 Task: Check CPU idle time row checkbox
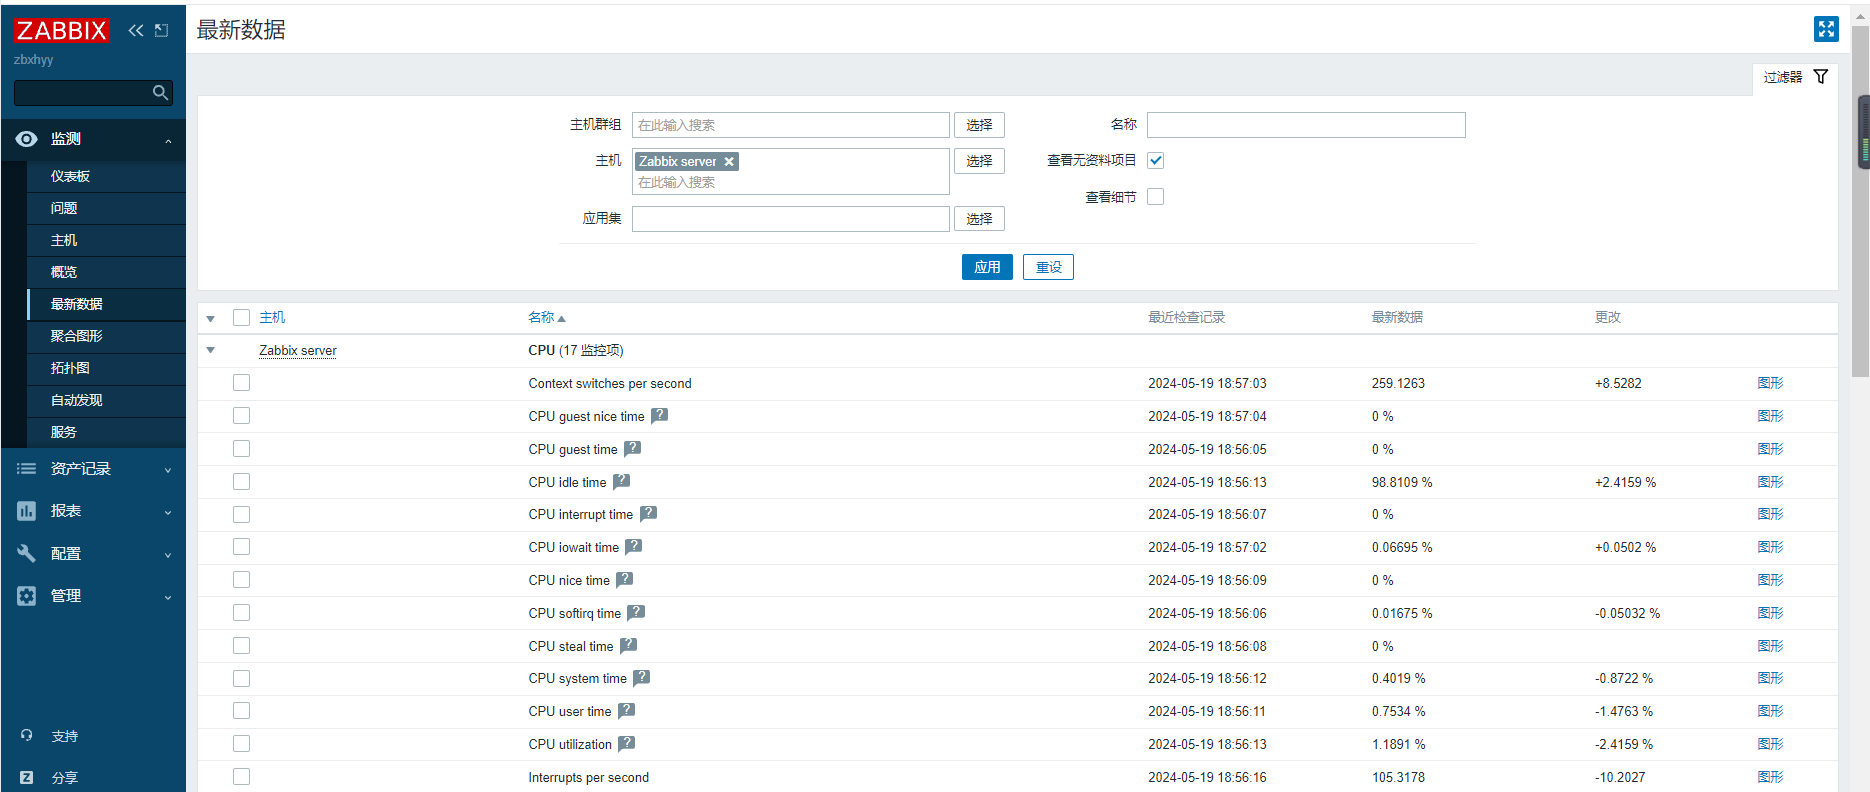241,481
